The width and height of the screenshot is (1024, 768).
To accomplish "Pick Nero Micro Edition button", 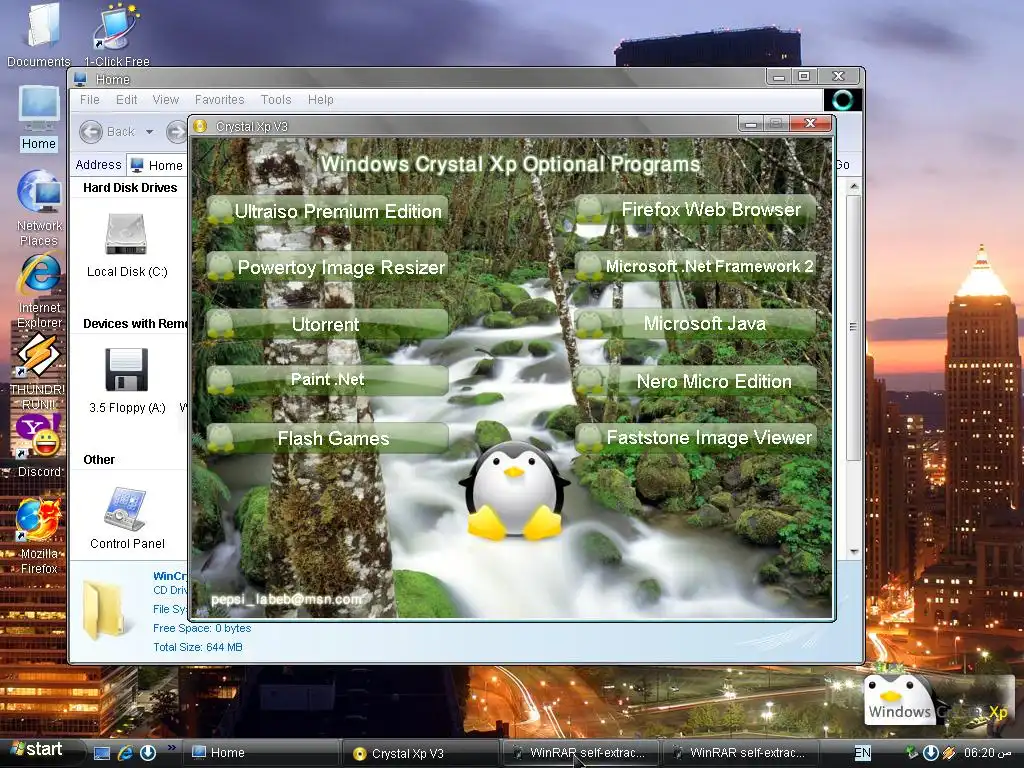I will click(696, 381).
